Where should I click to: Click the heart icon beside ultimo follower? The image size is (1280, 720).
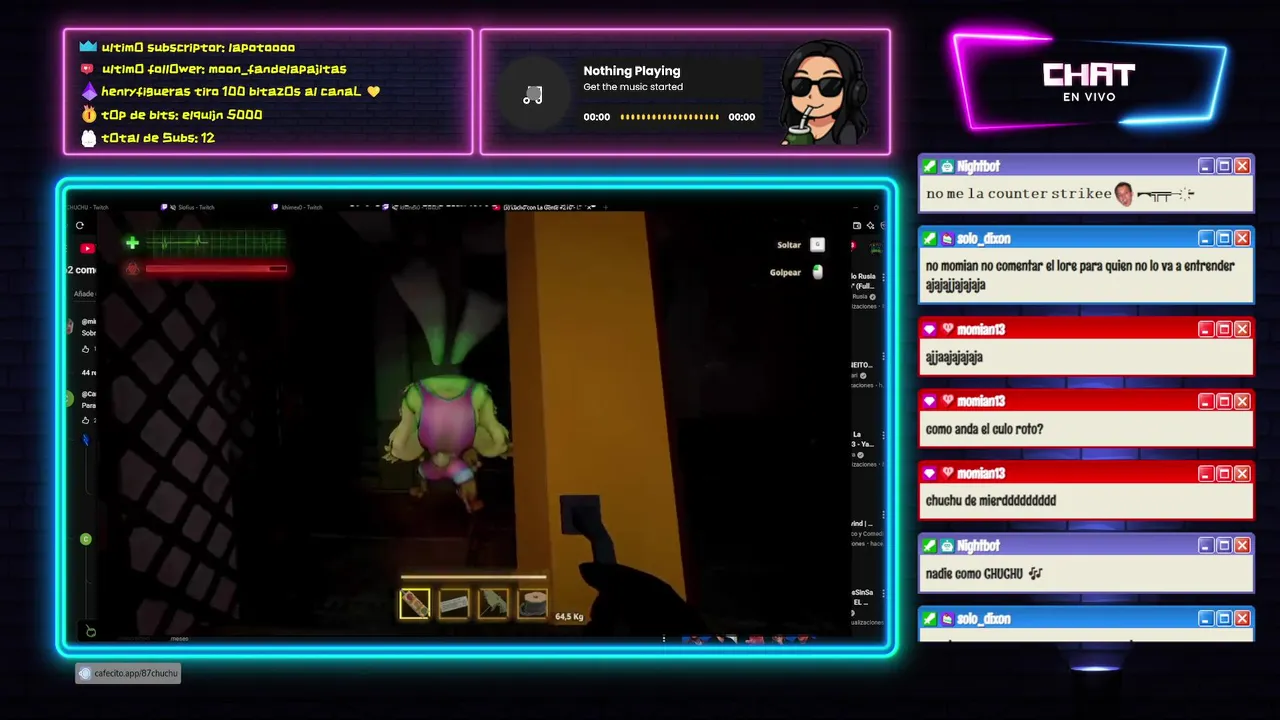coord(88,69)
